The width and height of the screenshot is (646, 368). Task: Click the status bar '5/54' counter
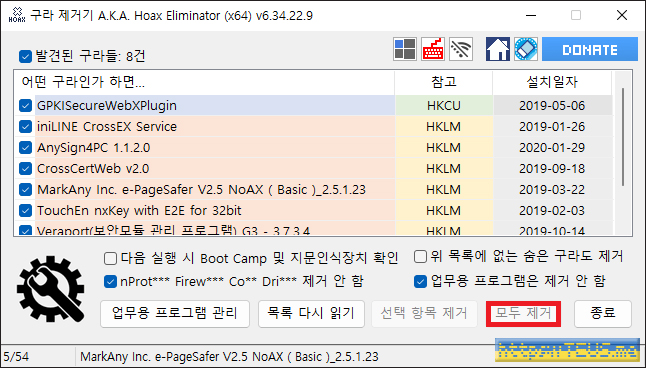(x=16, y=356)
